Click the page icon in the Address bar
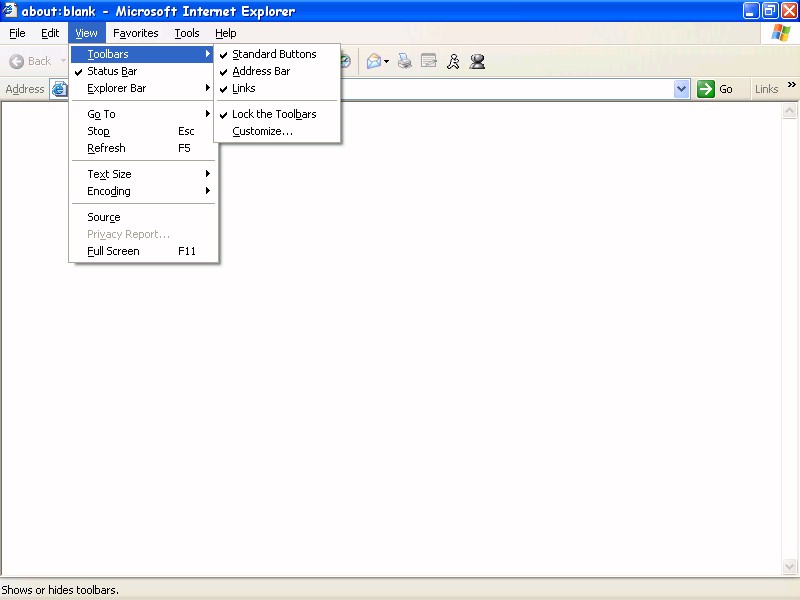800x600 pixels. point(59,89)
